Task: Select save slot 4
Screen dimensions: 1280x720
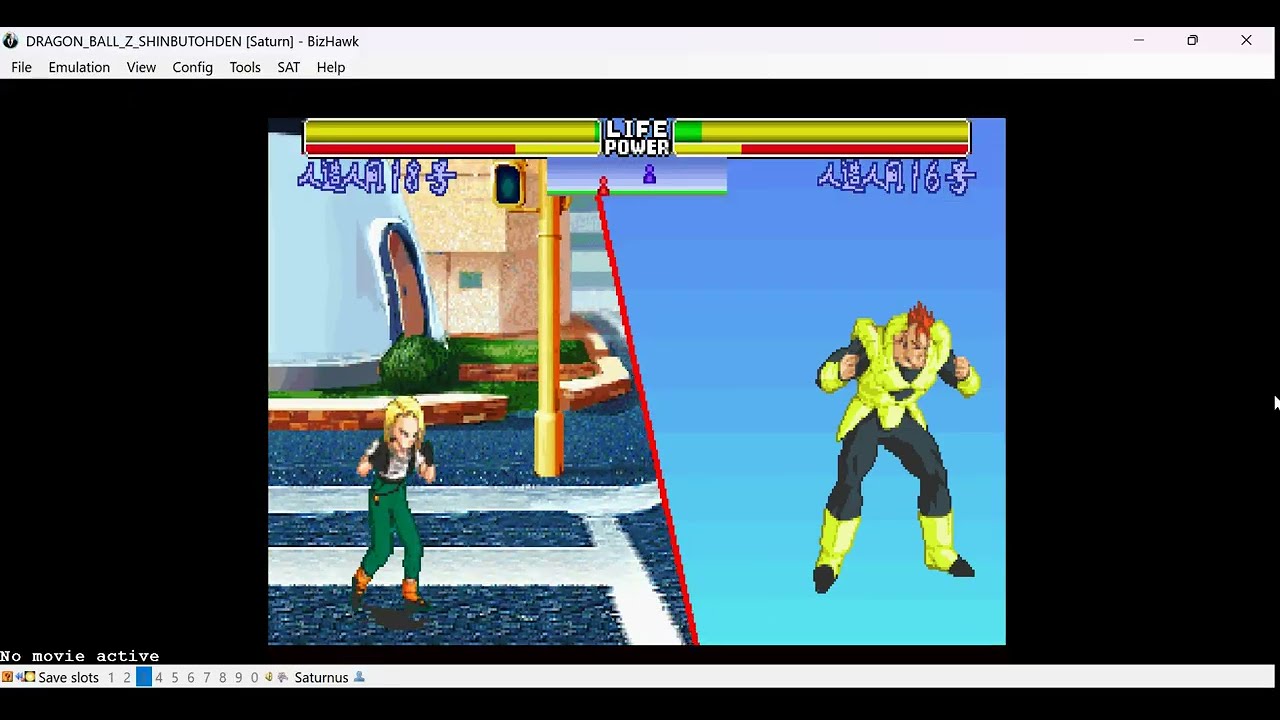Action: point(159,677)
